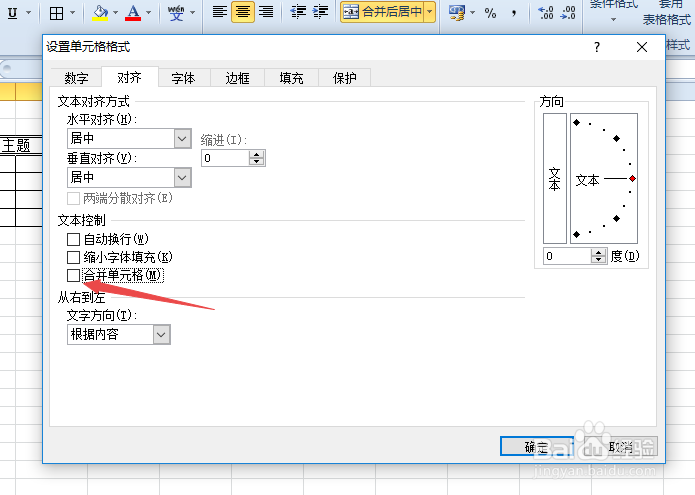The width and height of the screenshot is (695, 495).
Task: Toggle underline formatting in the ribbon
Action: 13,13
